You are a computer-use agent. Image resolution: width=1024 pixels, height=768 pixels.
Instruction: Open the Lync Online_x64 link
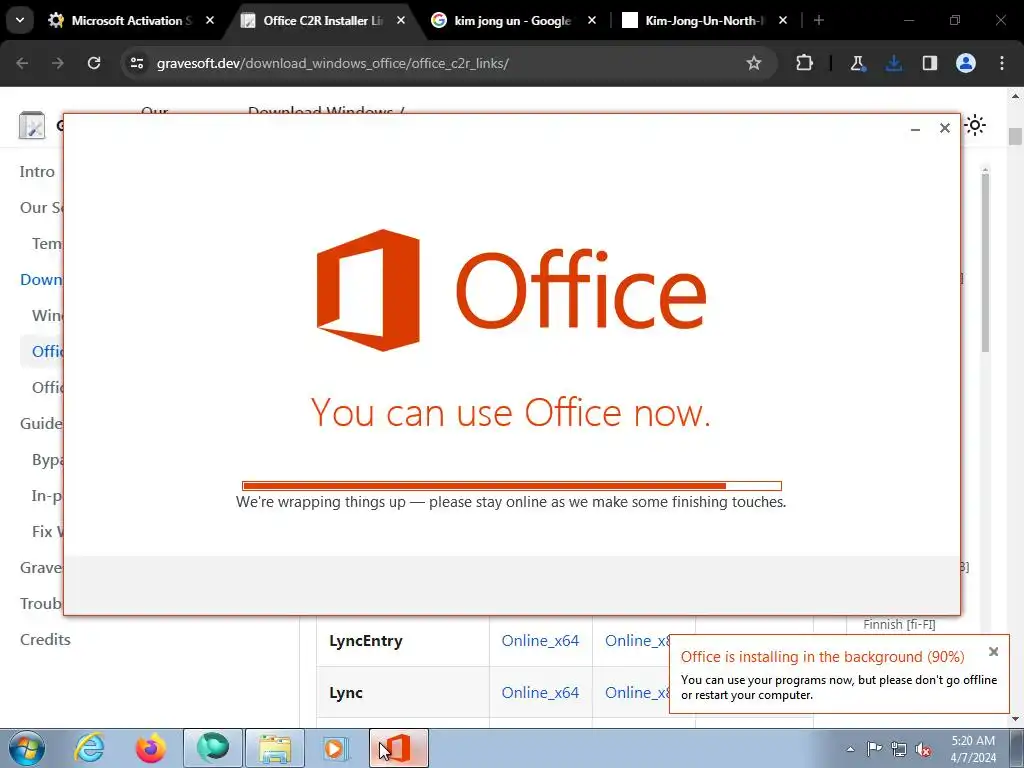[540, 693]
